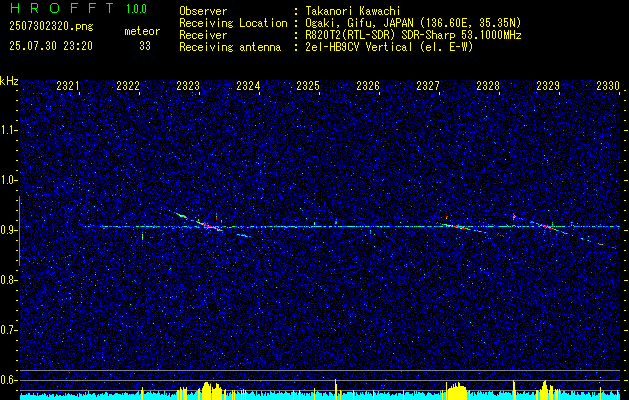Click the 2330 time marker
This screenshot has width=629, height=400.
tap(608, 86)
